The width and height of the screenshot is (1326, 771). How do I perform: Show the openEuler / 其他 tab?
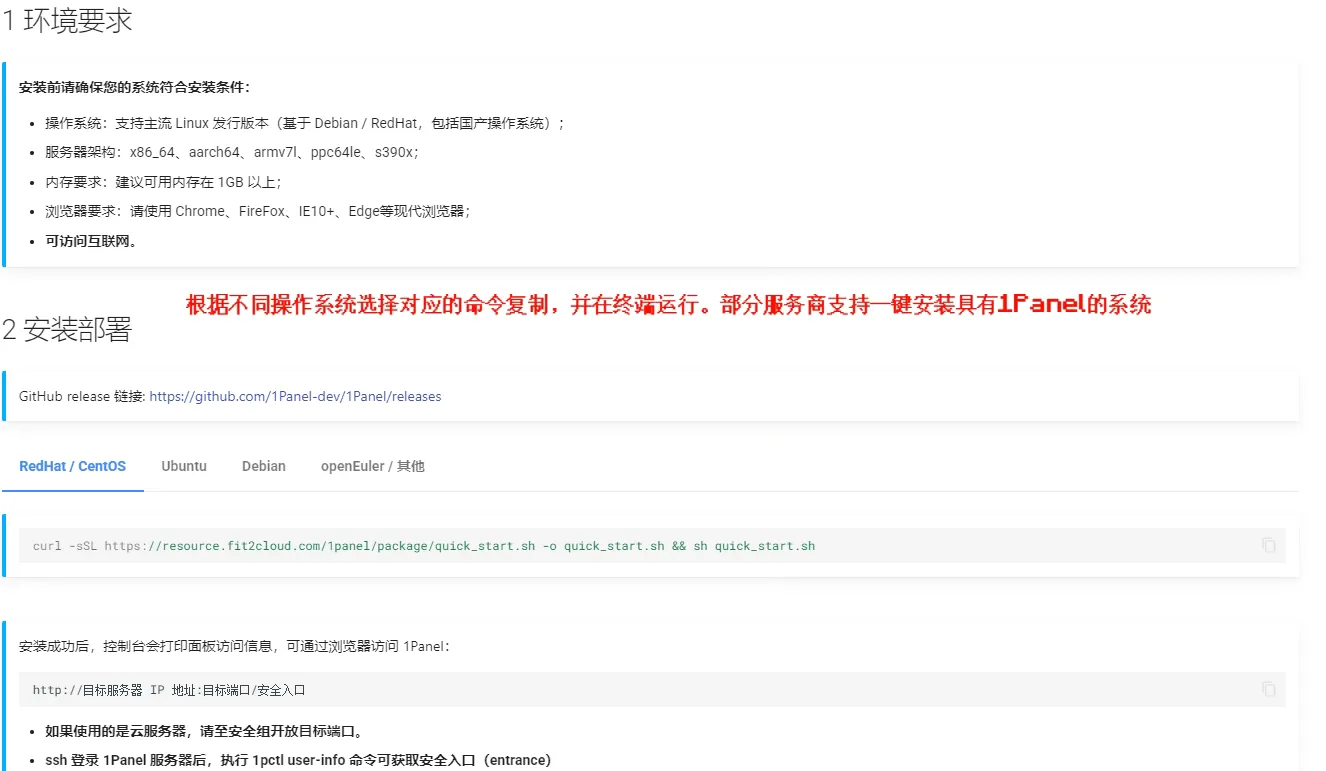tap(372, 466)
